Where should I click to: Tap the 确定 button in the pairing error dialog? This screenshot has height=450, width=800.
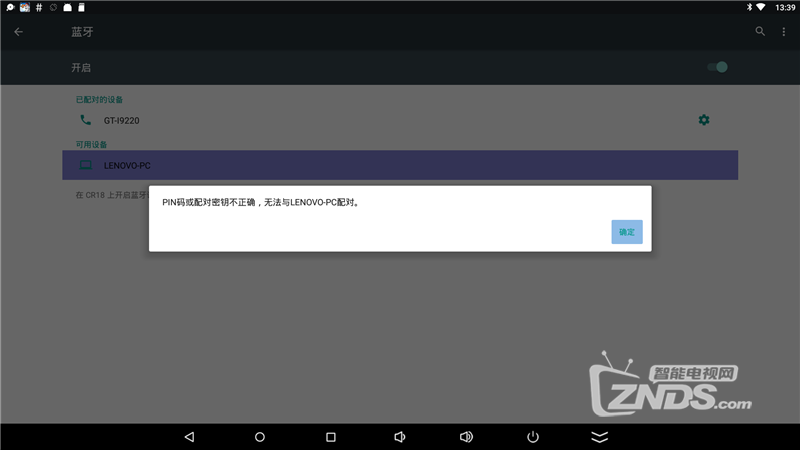point(627,232)
